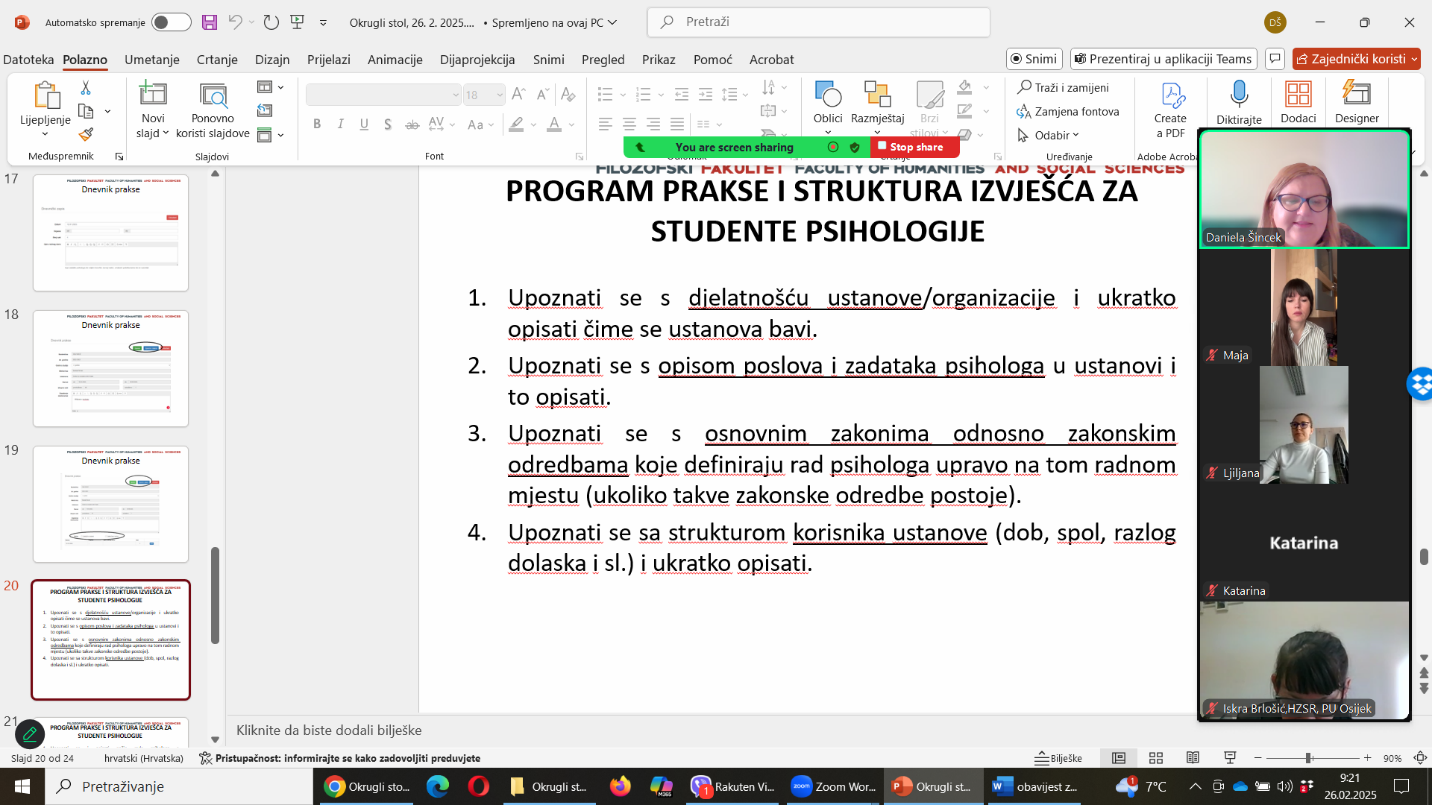This screenshot has height=805, width=1432.
Task: Open the font size dropdown showing 18
Action: tap(485, 95)
